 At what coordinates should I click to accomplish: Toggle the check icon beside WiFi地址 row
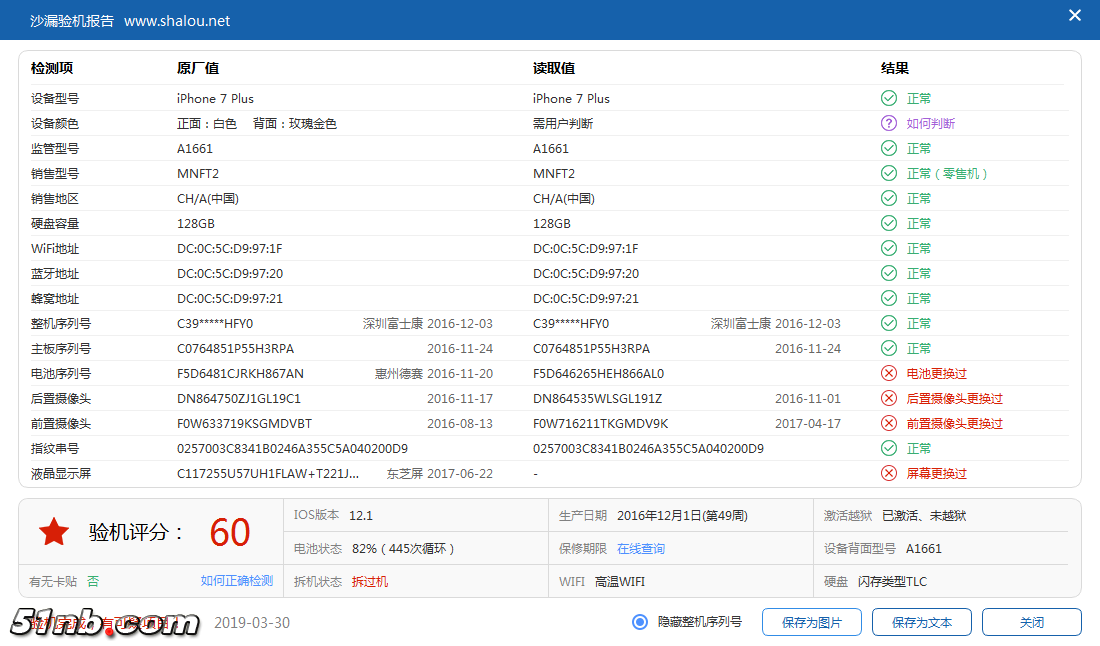coord(889,248)
